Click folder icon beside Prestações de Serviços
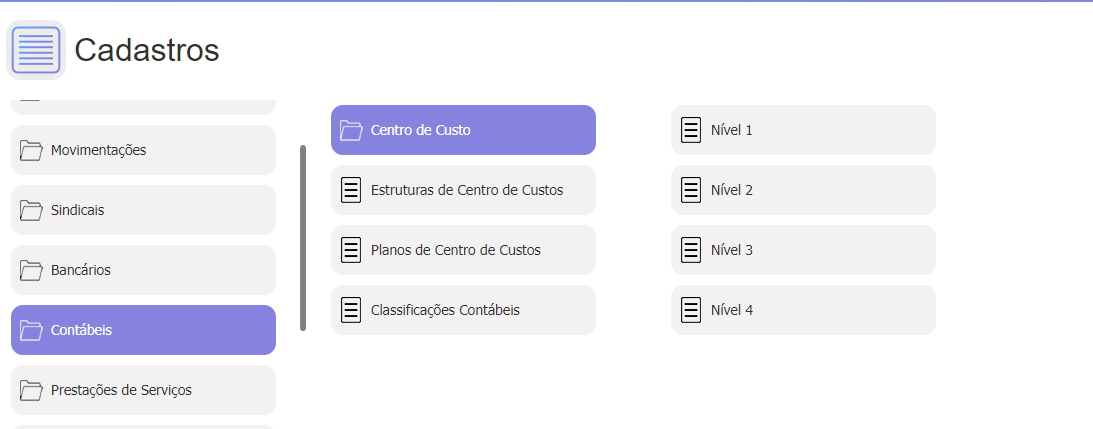 pyautogui.click(x=31, y=390)
